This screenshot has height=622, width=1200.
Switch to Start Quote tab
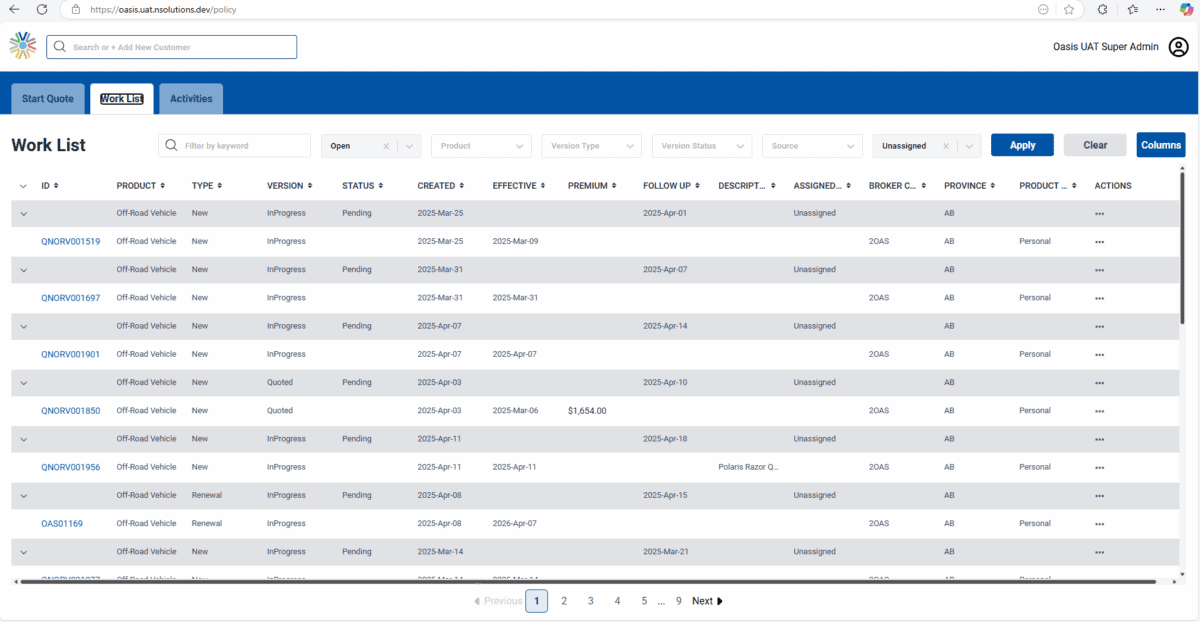(x=48, y=99)
